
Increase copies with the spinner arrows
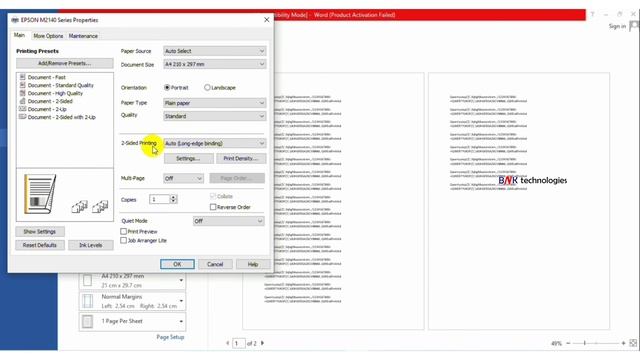[x=173, y=197]
